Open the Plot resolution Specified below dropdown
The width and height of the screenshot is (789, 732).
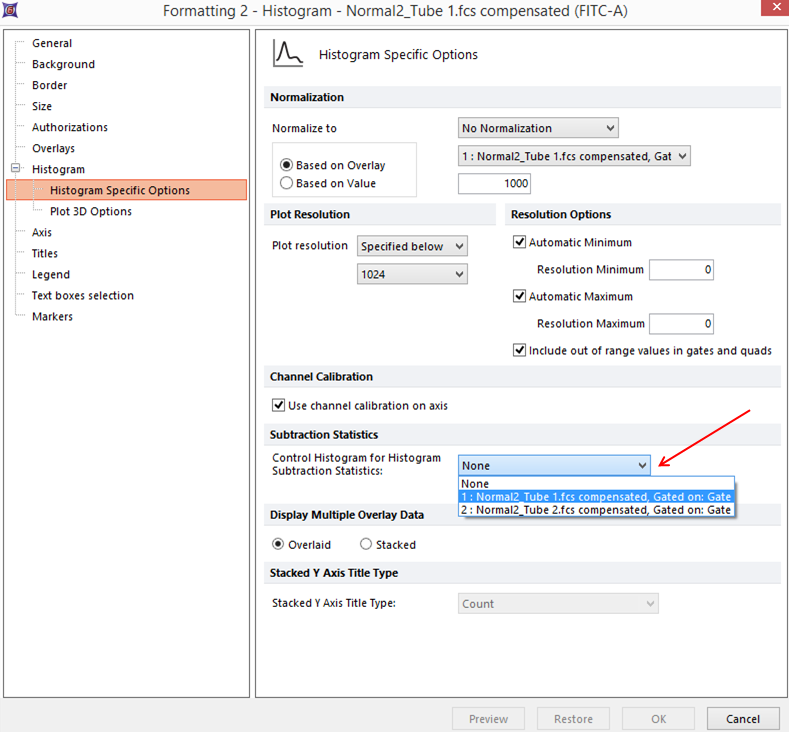coord(412,246)
